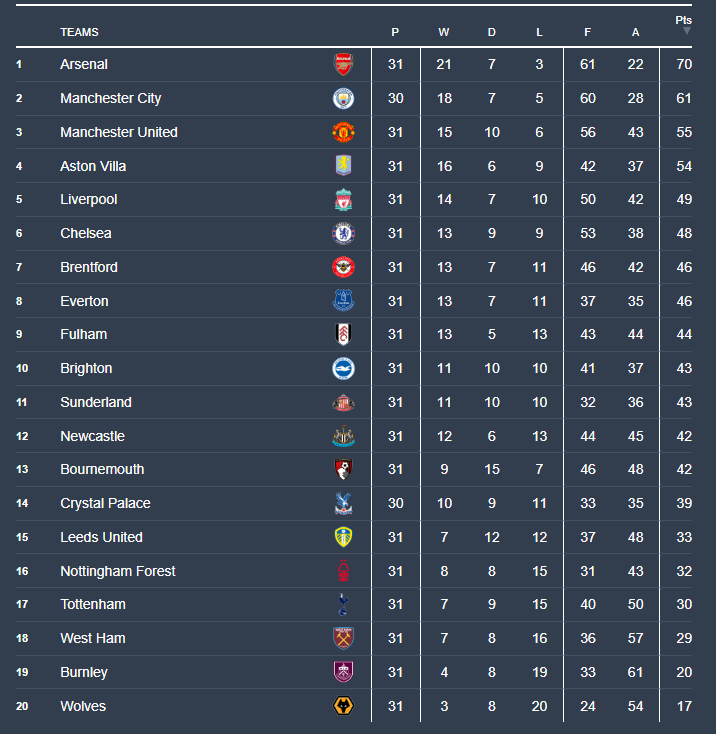The image size is (716, 734).
Task: Click the Tottenham crest icon
Action: [x=343, y=604]
